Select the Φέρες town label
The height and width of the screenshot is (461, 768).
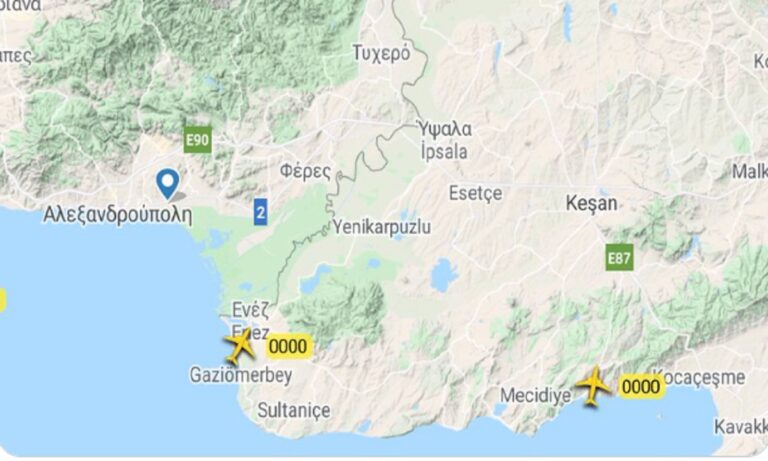click(306, 172)
